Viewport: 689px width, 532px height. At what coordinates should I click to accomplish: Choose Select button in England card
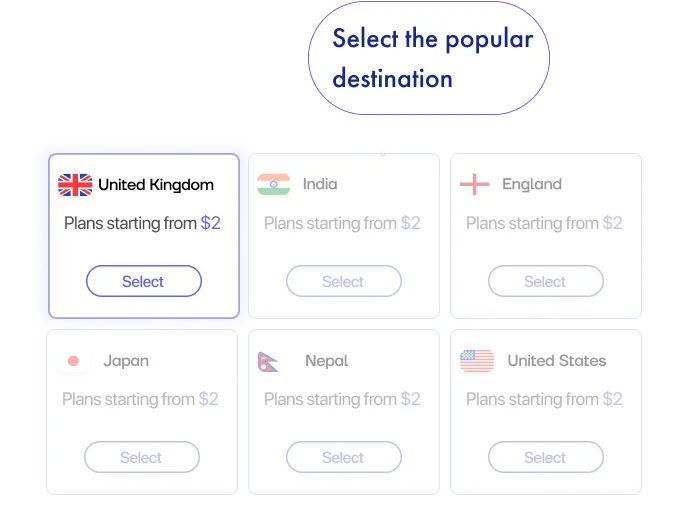(545, 282)
